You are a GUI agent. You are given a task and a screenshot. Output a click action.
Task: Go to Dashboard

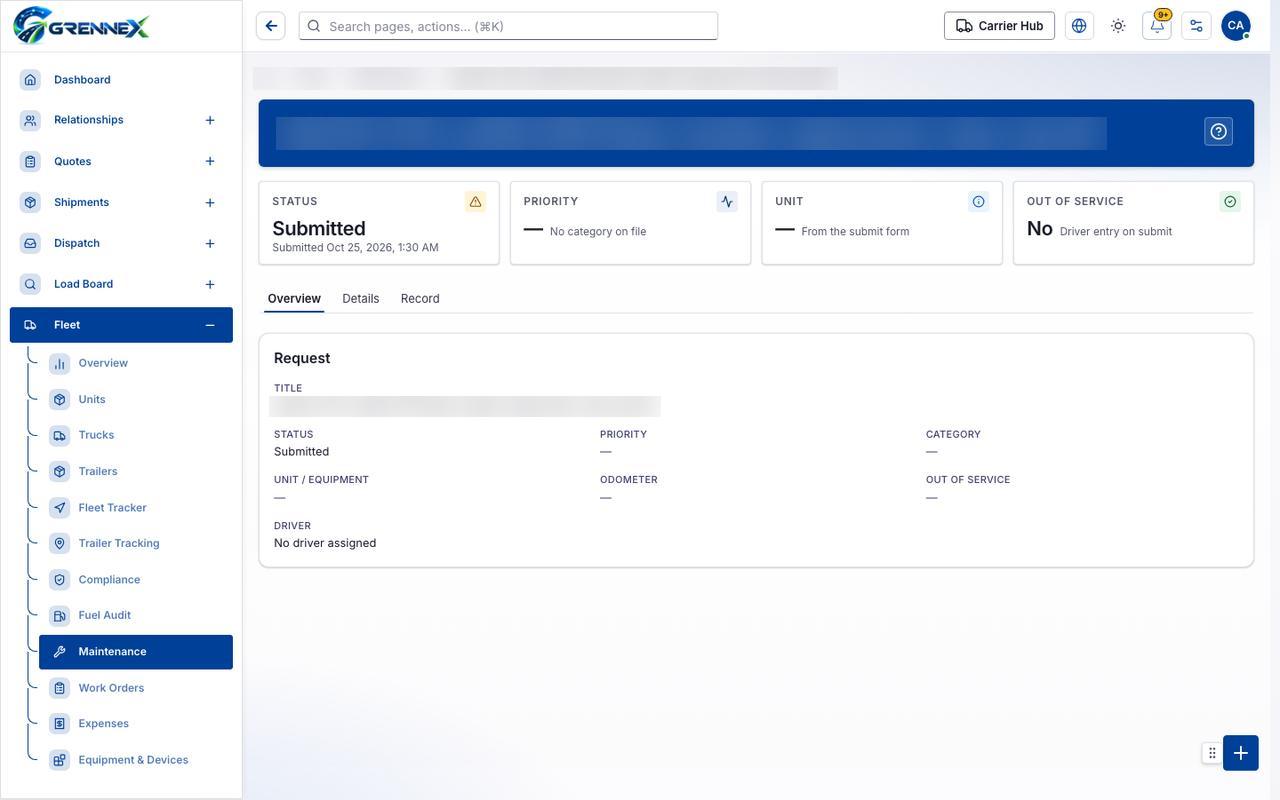click(121, 79)
